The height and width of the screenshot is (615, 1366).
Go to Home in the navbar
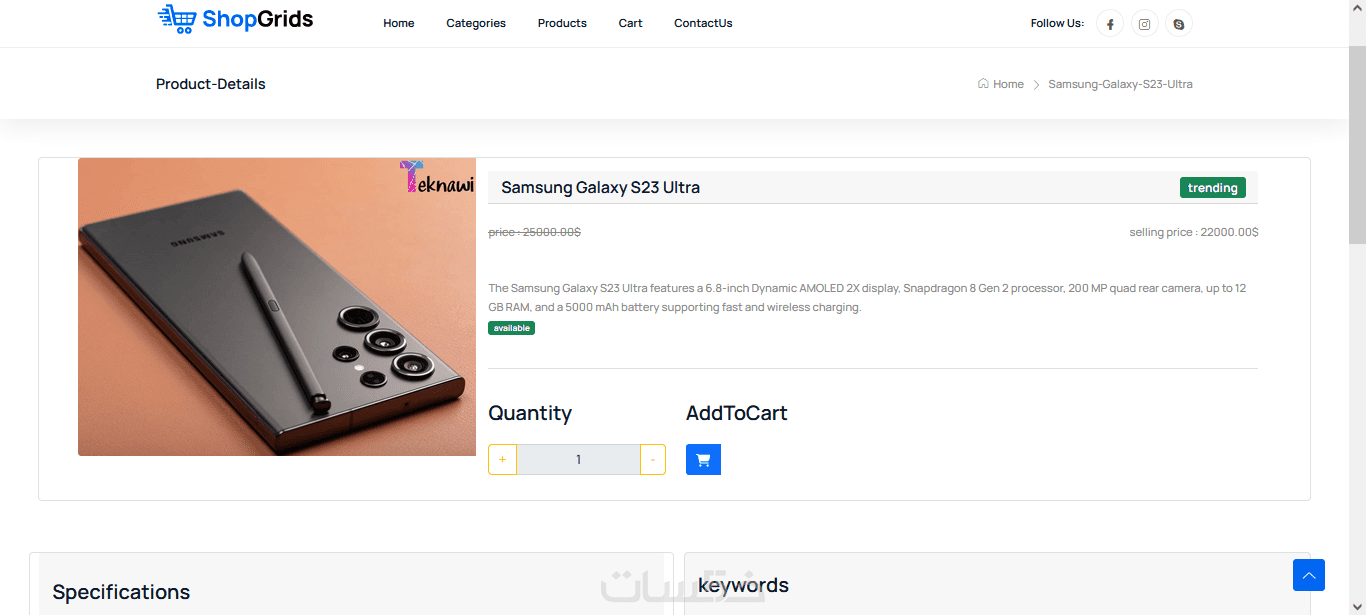[x=398, y=23]
